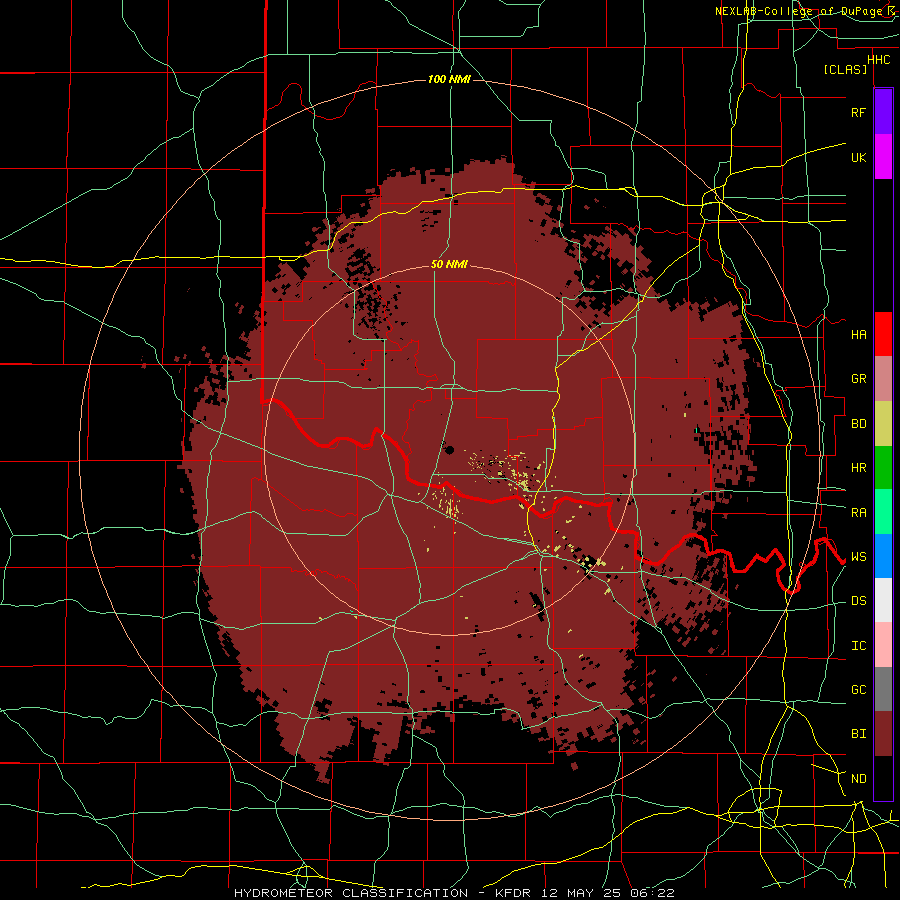The height and width of the screenshot is (900, 900).
Task: Click the UK label in the legend
Action: [x=858, y=157]
